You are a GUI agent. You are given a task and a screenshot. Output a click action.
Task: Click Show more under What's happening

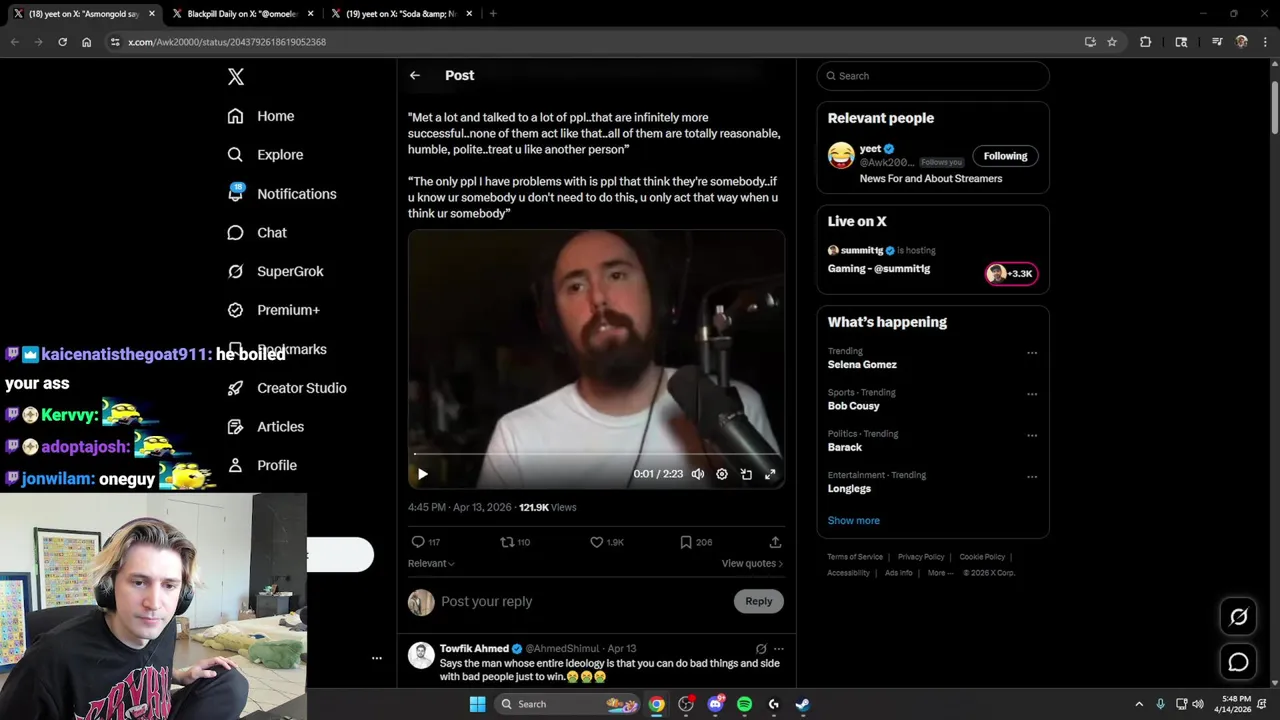[853, 521]
